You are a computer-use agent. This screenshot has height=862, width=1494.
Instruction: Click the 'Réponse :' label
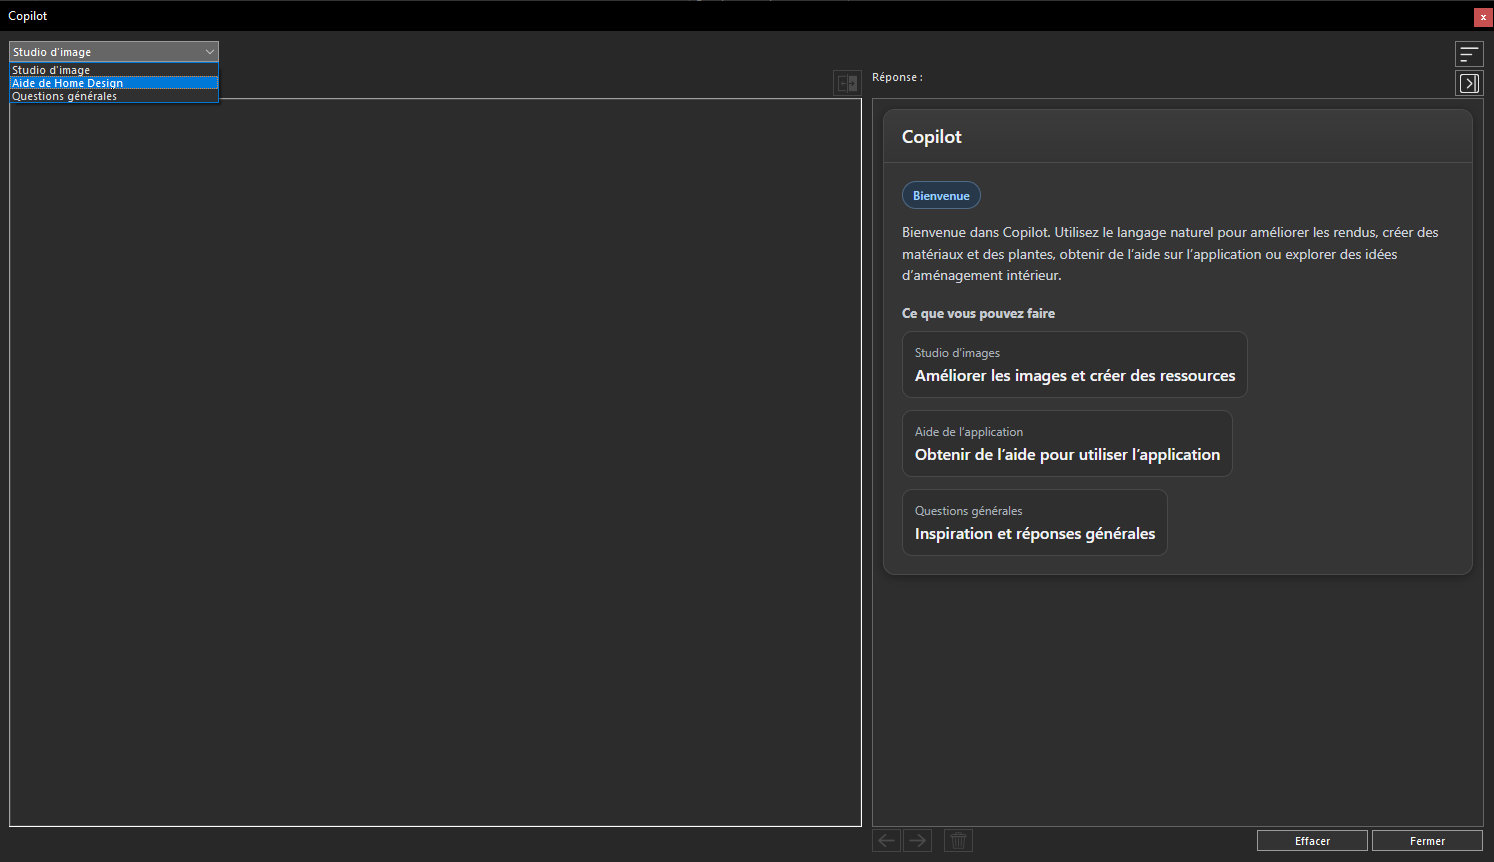(x=897, y=77)
